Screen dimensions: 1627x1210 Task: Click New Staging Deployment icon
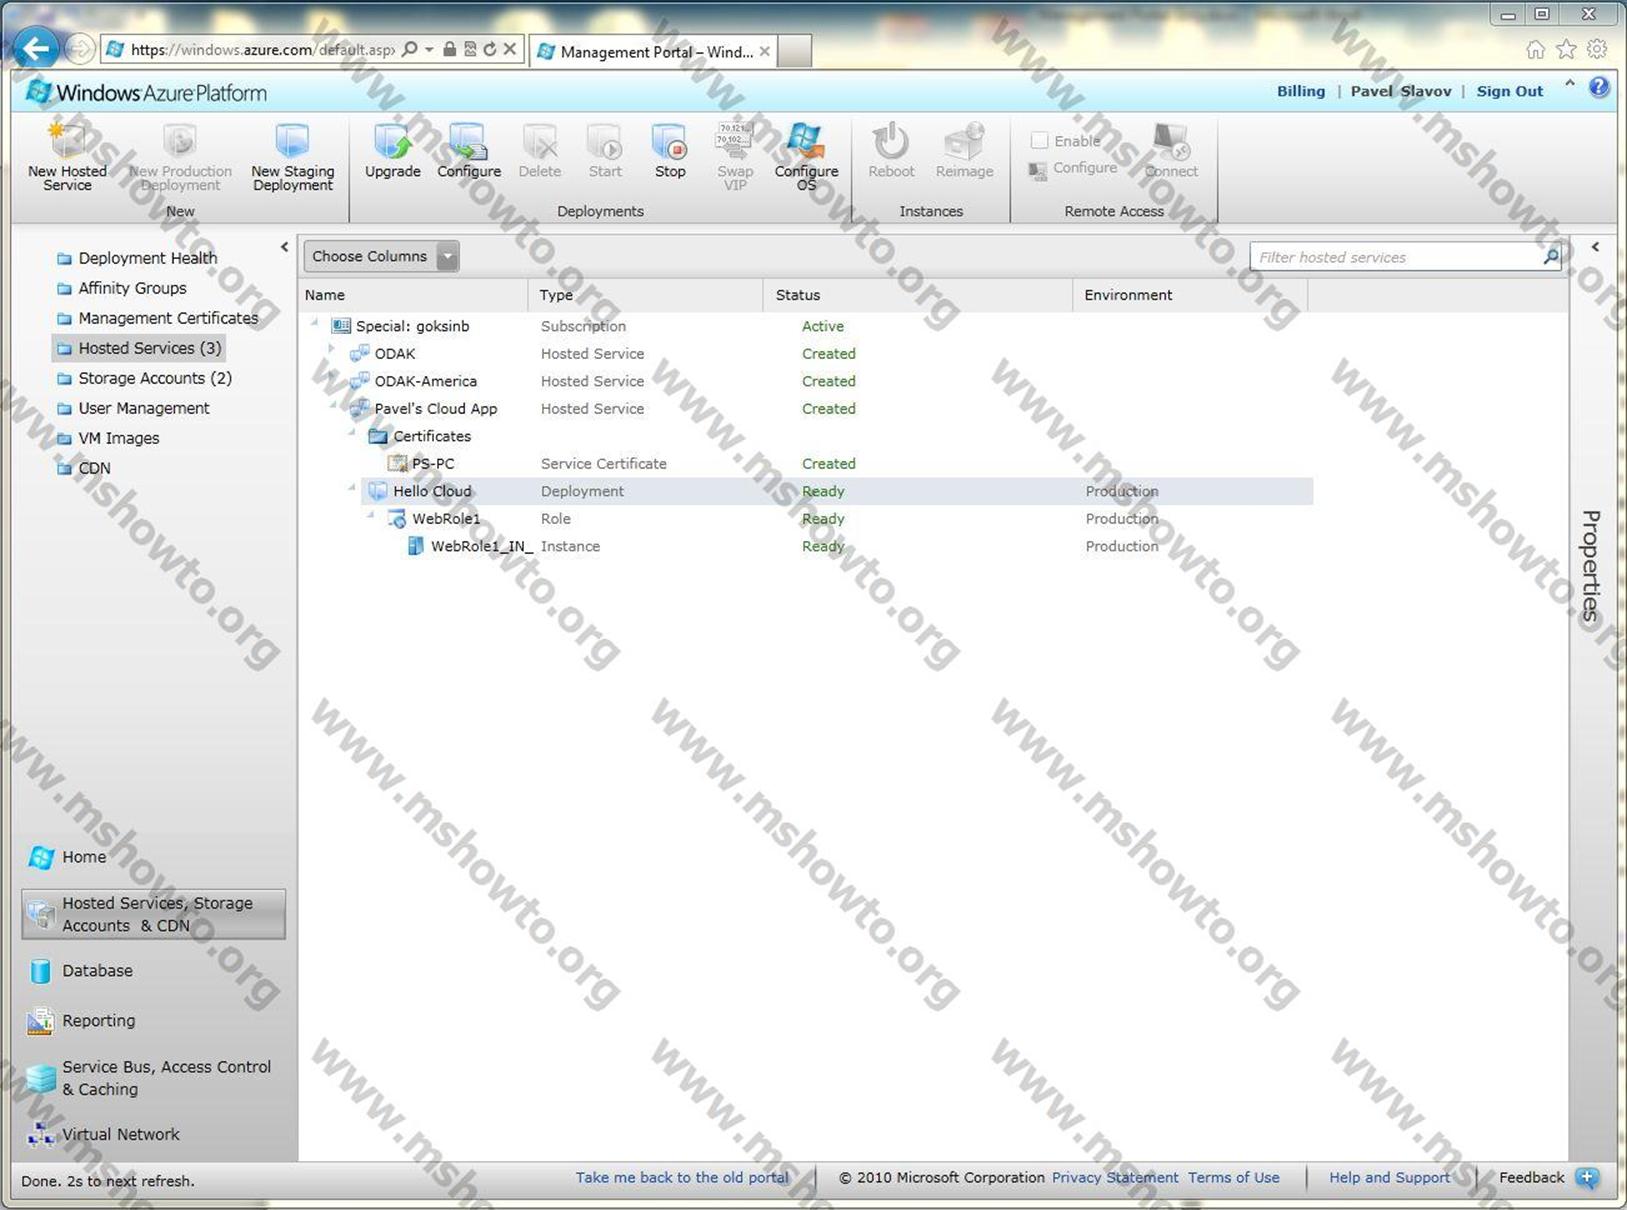(292, 141)
